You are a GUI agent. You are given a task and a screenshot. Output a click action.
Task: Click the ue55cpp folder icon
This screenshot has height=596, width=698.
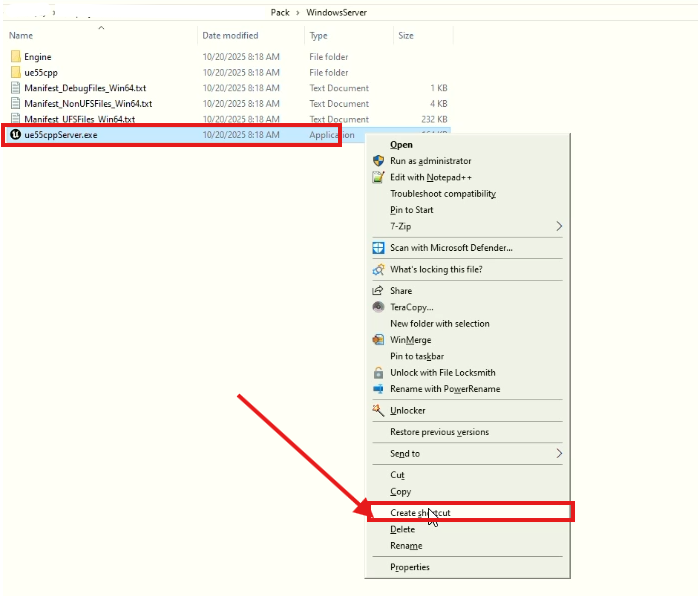[15, 73]
